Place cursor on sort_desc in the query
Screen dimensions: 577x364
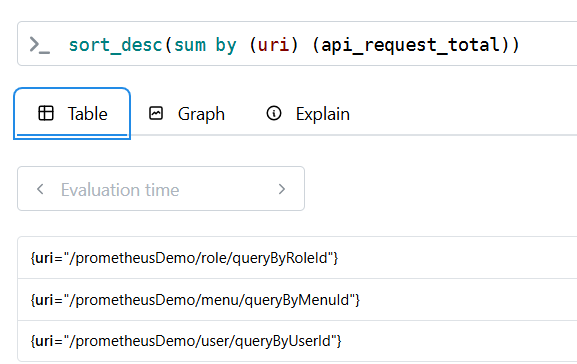pos(116,45)
